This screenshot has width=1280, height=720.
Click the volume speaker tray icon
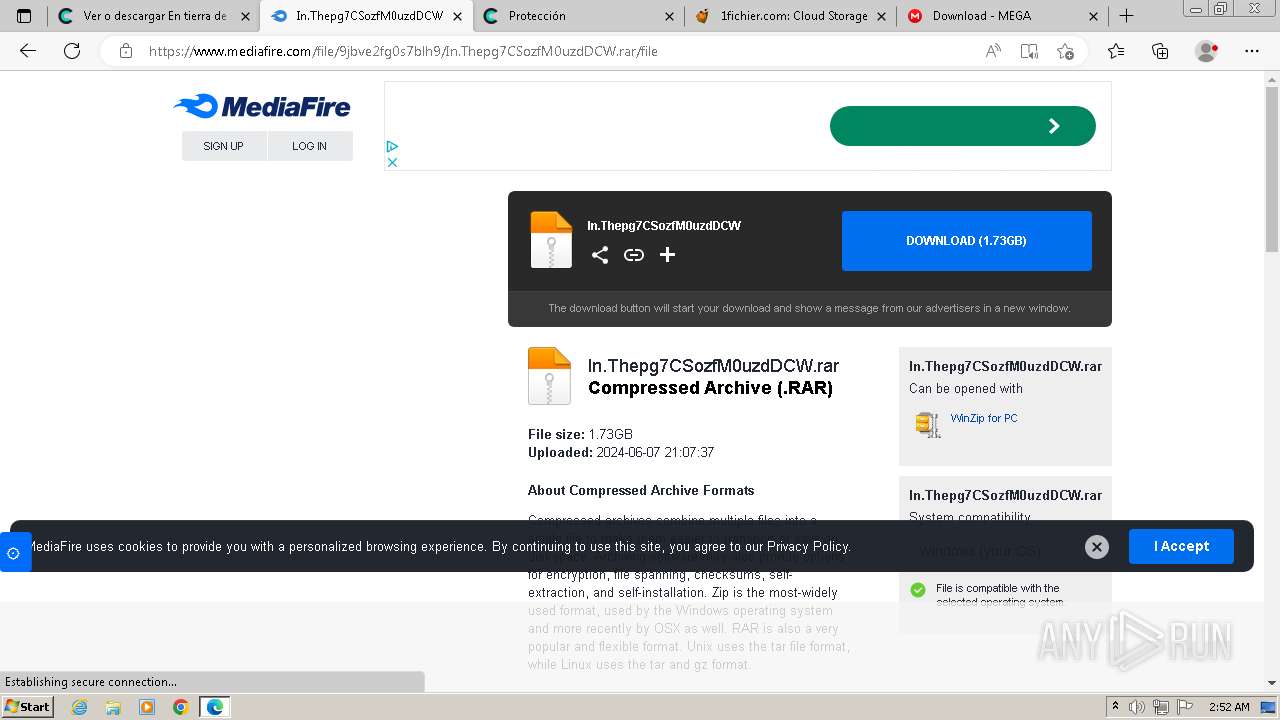(1137, 707)
